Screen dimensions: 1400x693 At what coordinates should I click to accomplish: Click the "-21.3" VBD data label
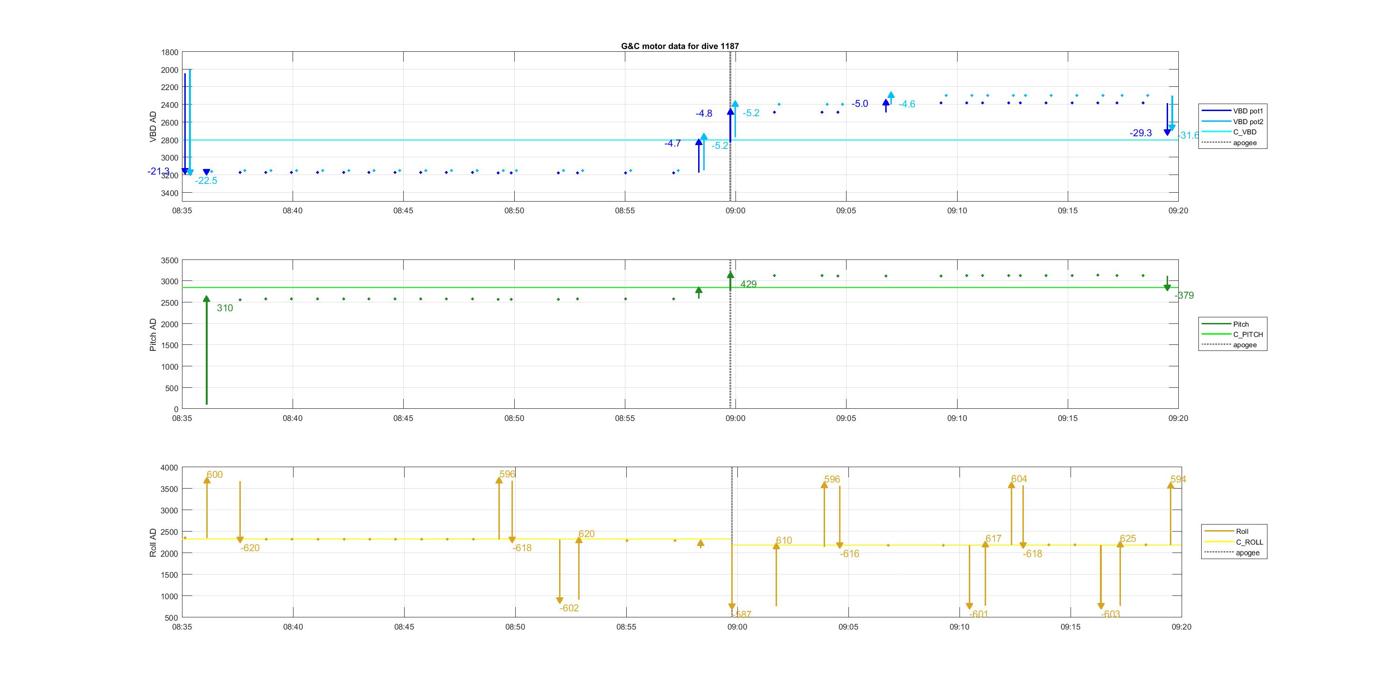click(x=158, y=172)
